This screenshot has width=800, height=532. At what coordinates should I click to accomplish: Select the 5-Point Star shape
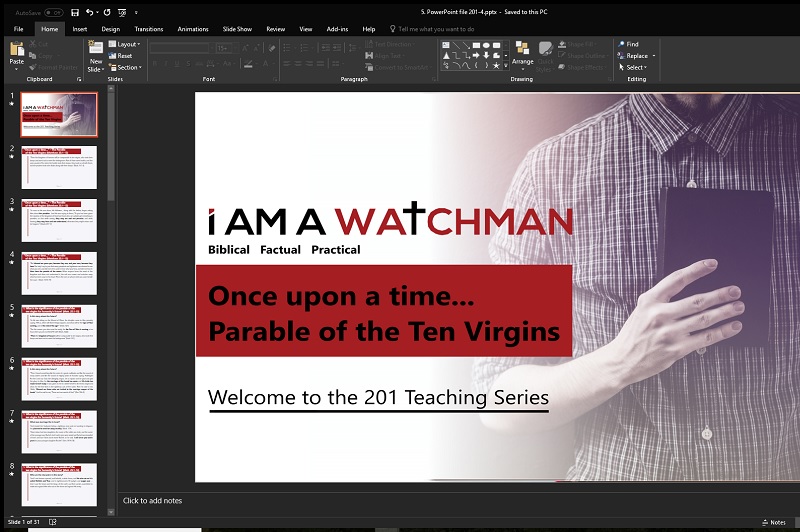point(496,65)
